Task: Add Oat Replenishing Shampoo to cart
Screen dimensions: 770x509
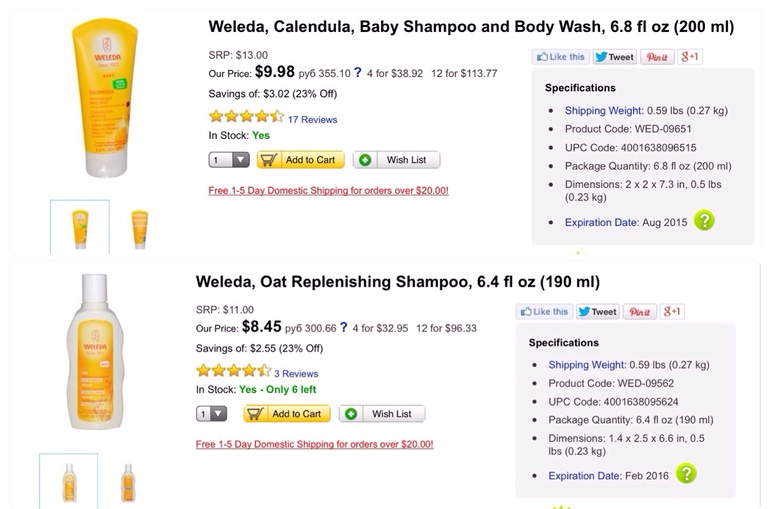Action: coord(286,414)
